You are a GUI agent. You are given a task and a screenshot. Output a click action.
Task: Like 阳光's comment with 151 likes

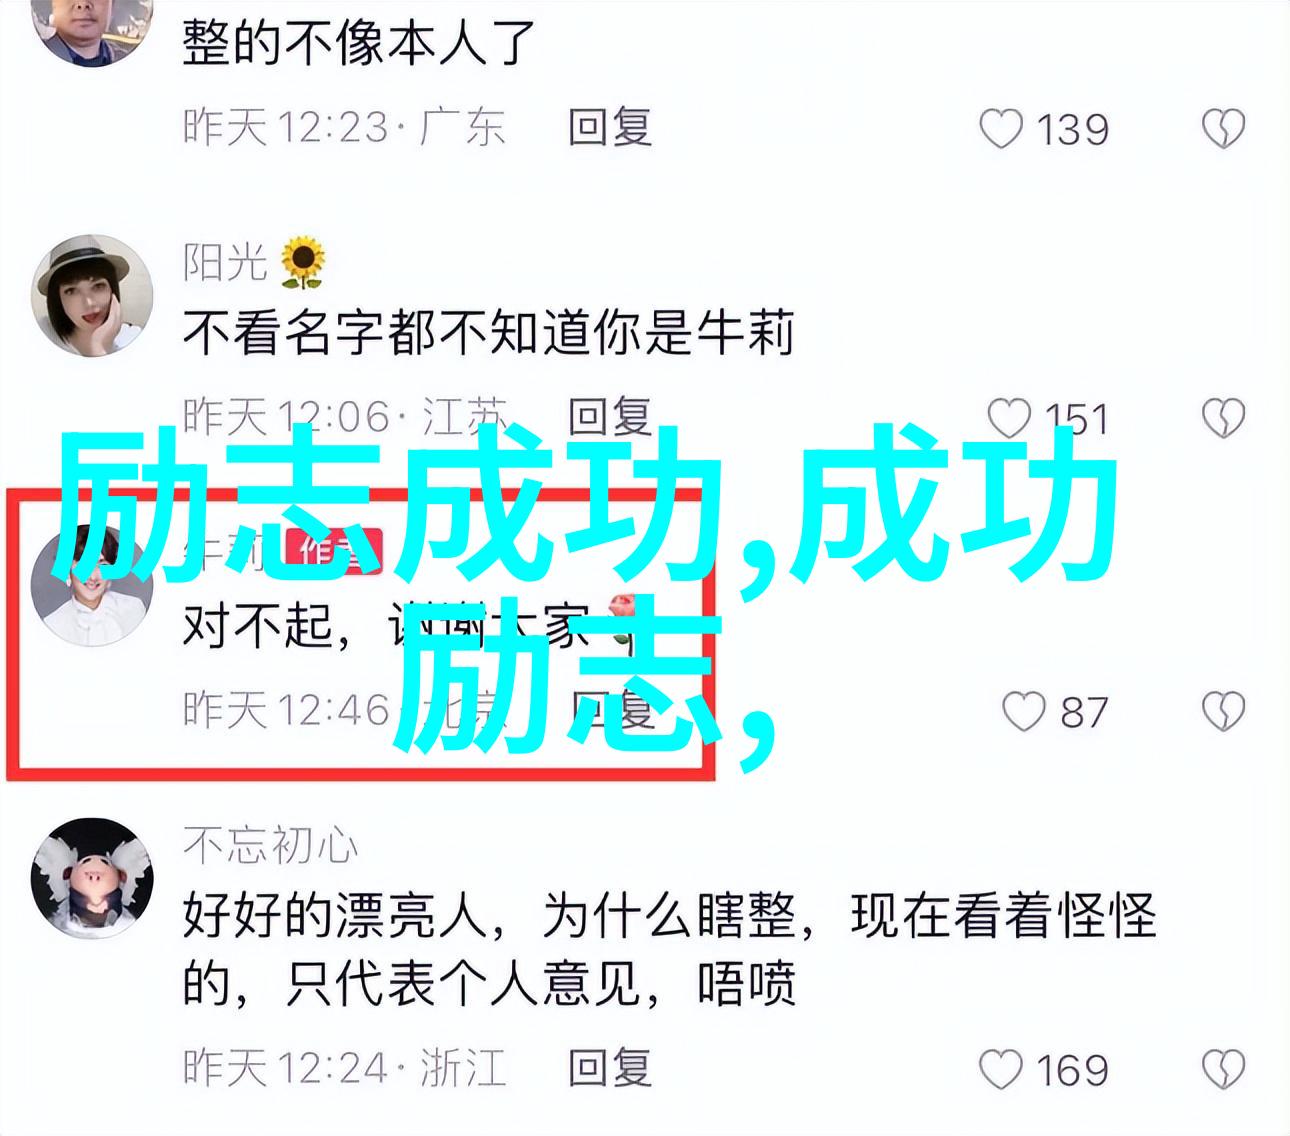[1009, 419]
